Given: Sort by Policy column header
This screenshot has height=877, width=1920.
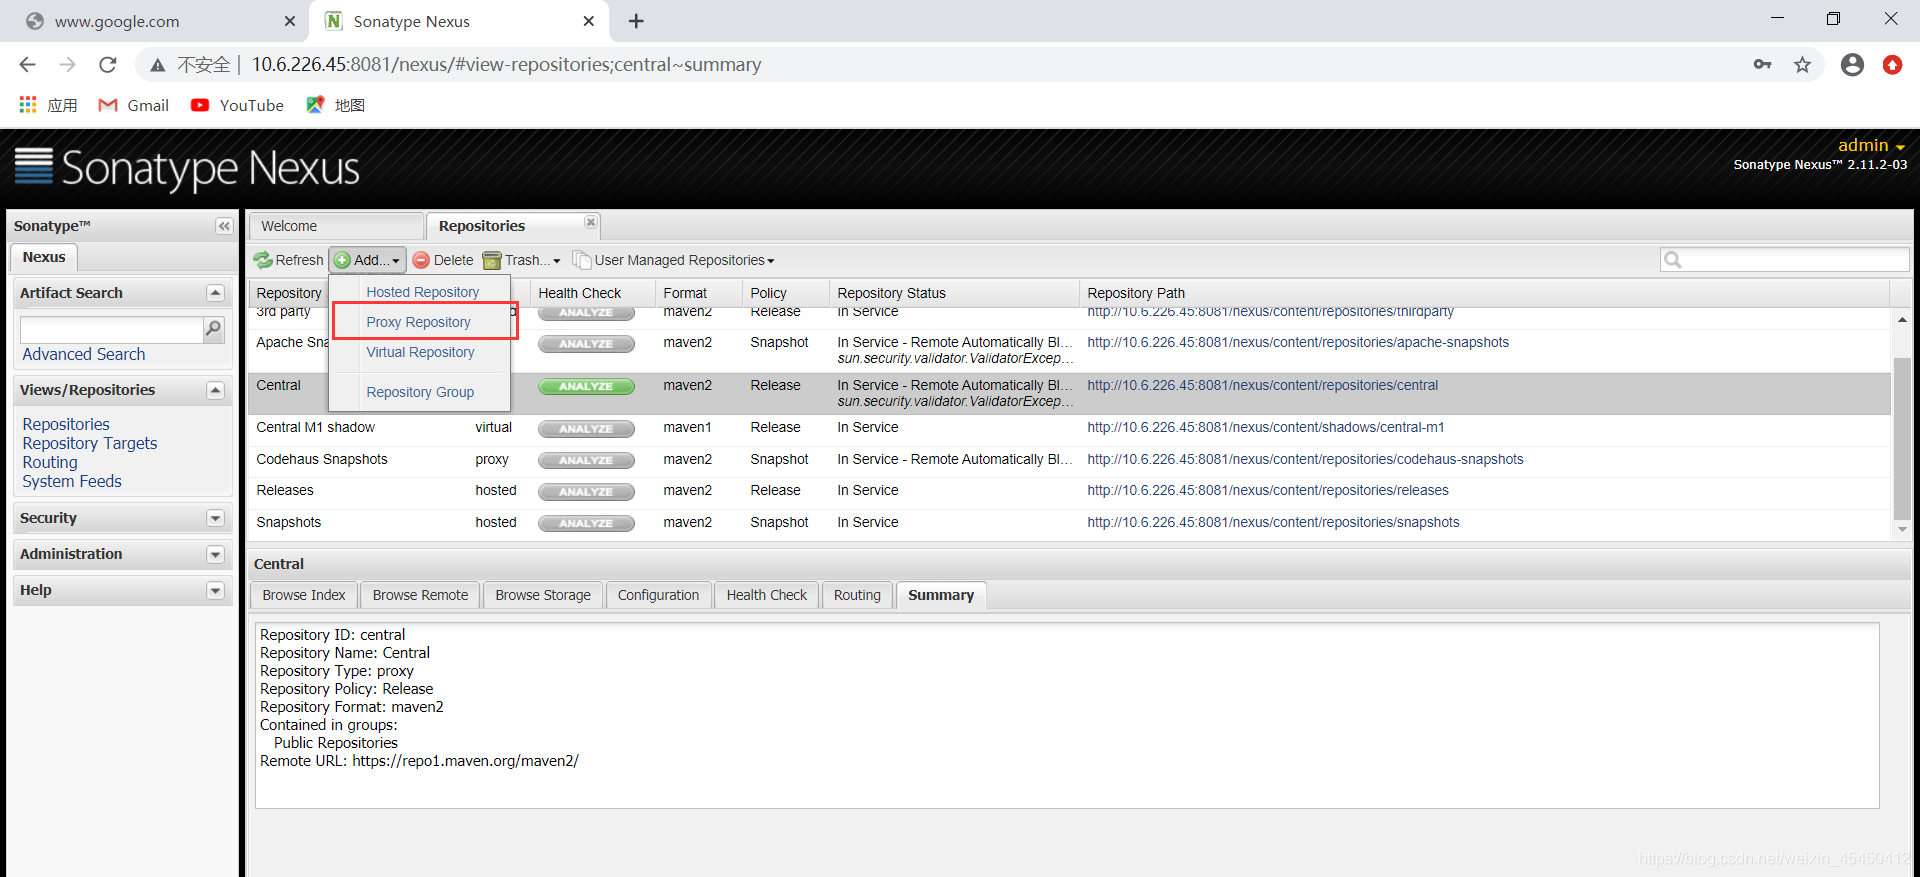Looking at the screenshot, I should click(x=786, y=293).
